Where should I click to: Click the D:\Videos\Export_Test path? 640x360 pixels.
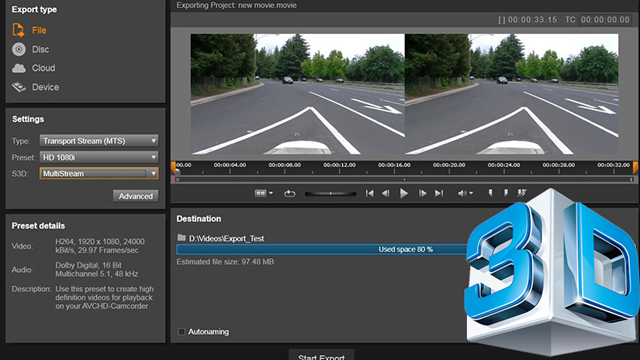(x=226, y=238)
